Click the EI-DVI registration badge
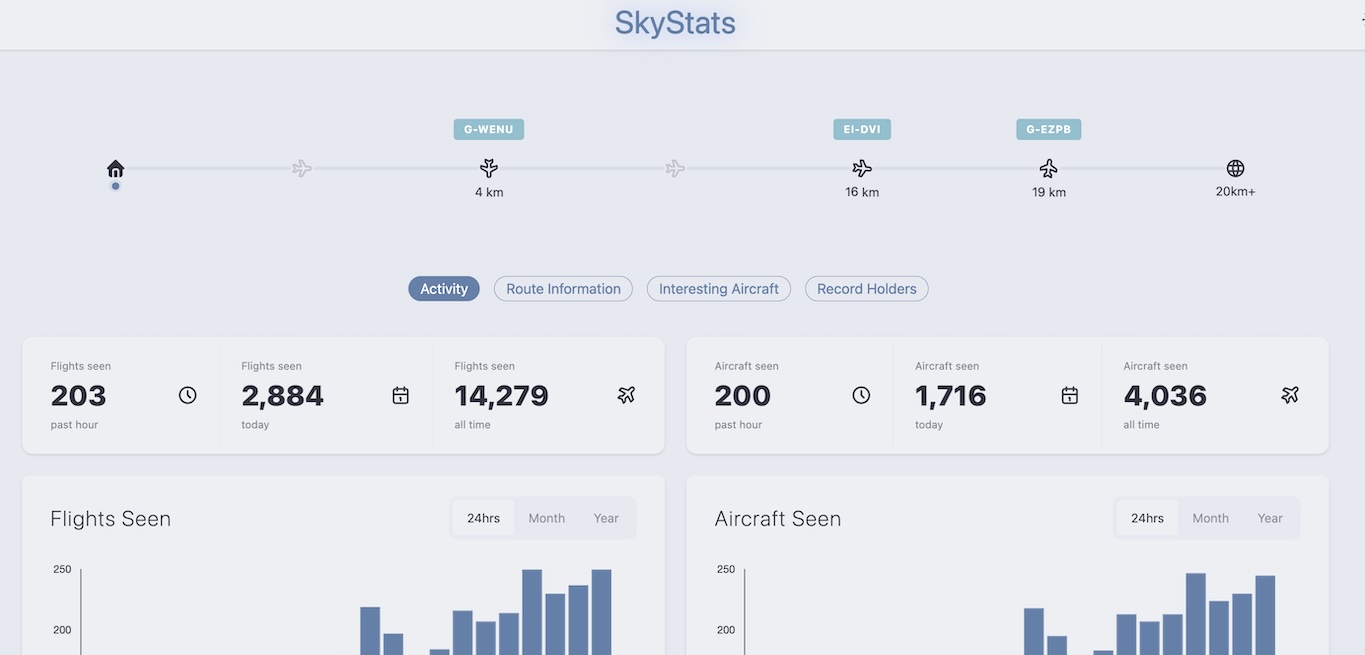 862,129
